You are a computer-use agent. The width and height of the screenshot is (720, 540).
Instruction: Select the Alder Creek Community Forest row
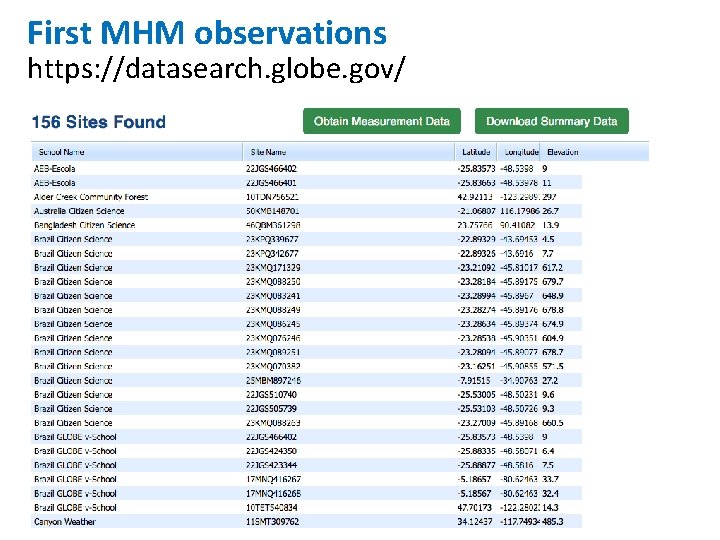point(307,197)
